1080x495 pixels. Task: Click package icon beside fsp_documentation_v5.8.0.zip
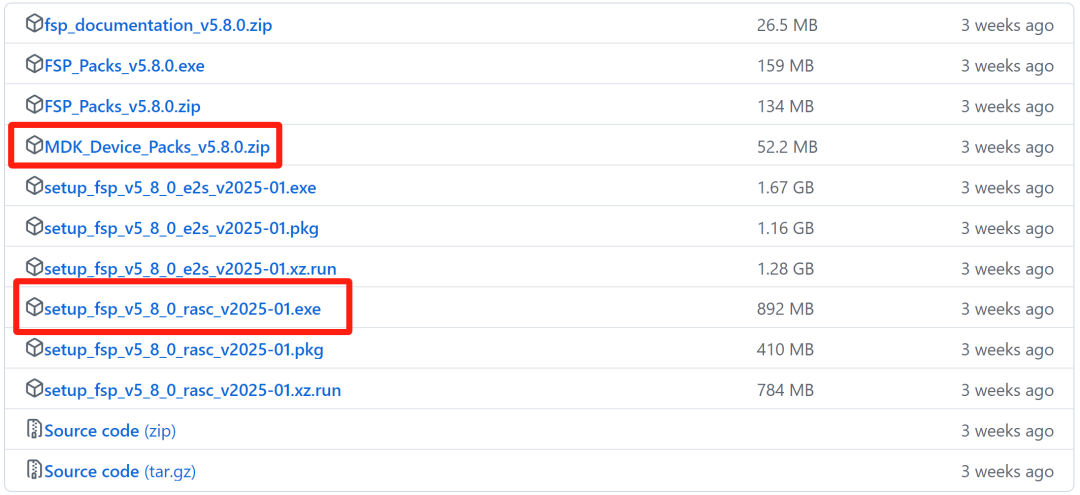[35, 25]
